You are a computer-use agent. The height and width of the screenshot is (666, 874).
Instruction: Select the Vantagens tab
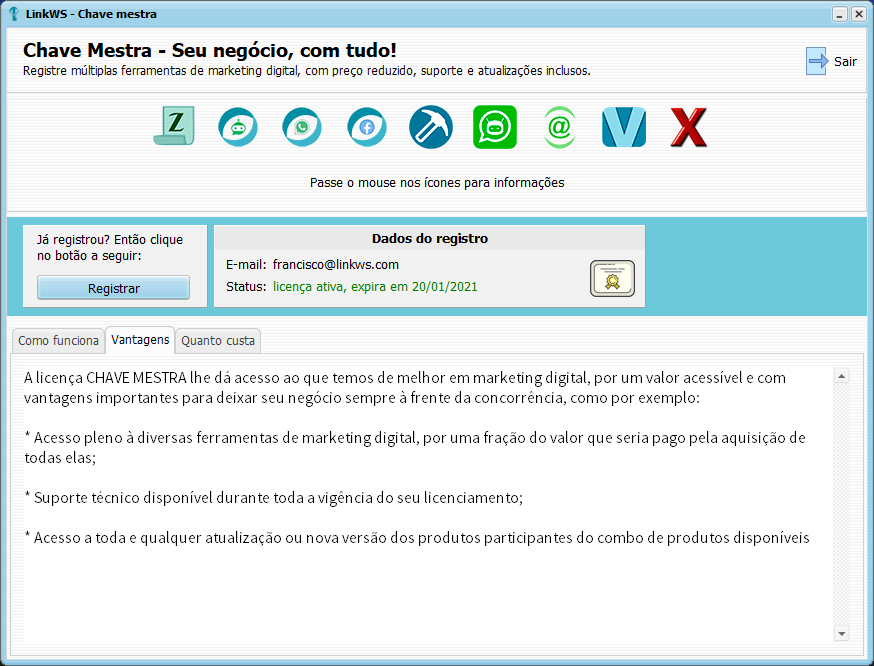click(140, 340)
